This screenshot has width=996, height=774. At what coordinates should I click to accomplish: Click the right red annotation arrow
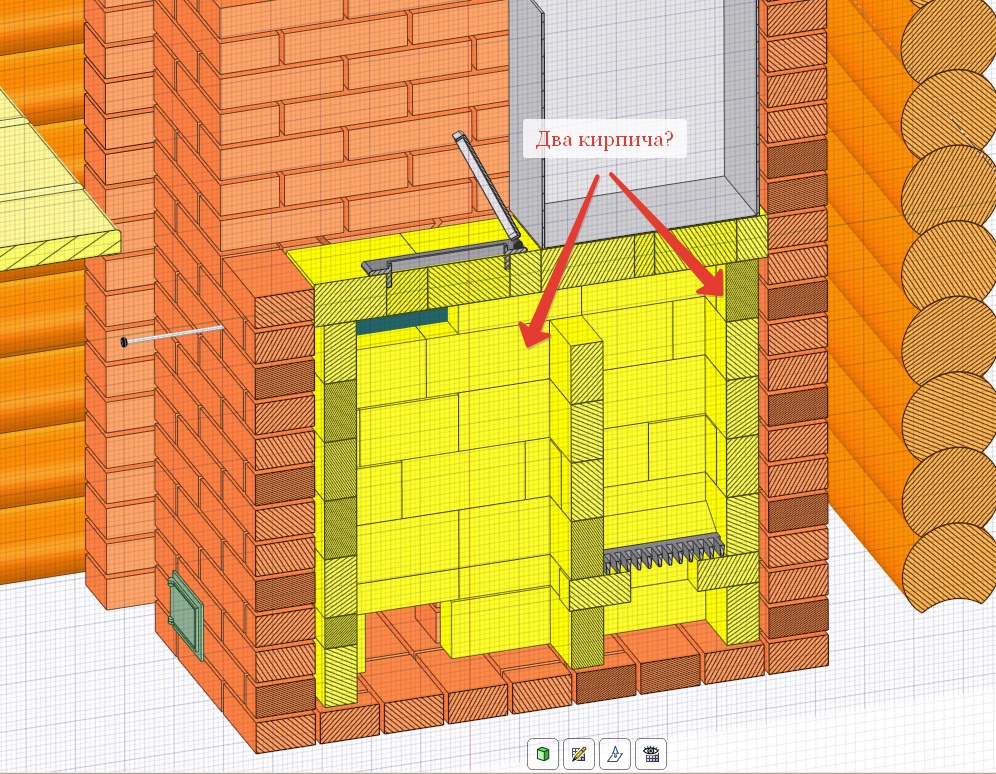[670, 232]
